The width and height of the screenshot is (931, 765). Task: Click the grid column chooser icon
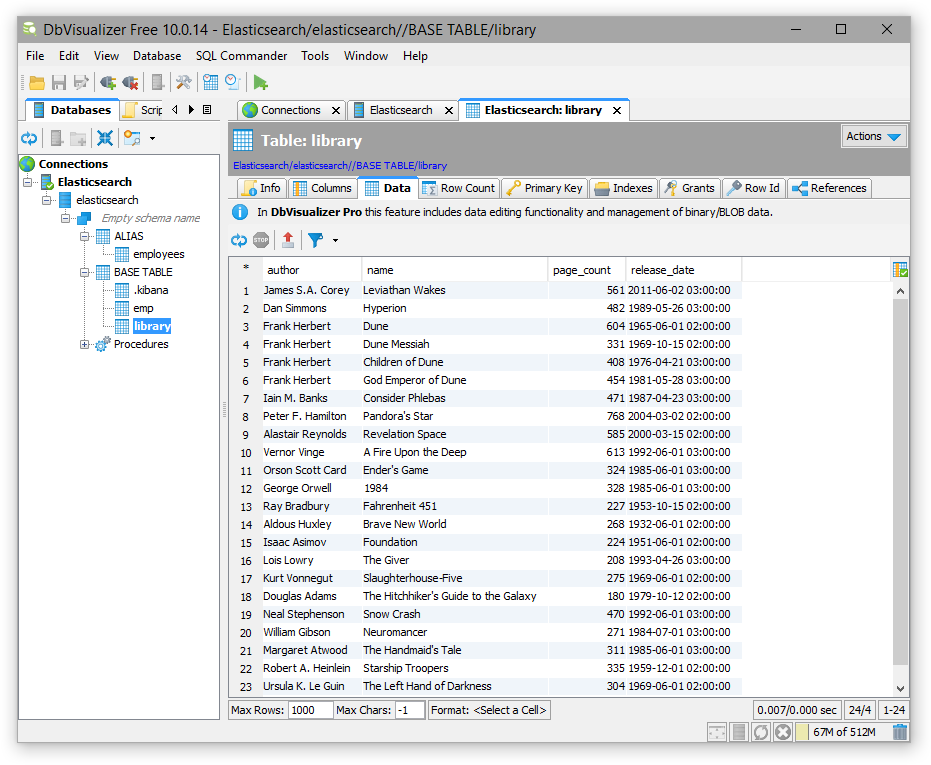[900, 270]
